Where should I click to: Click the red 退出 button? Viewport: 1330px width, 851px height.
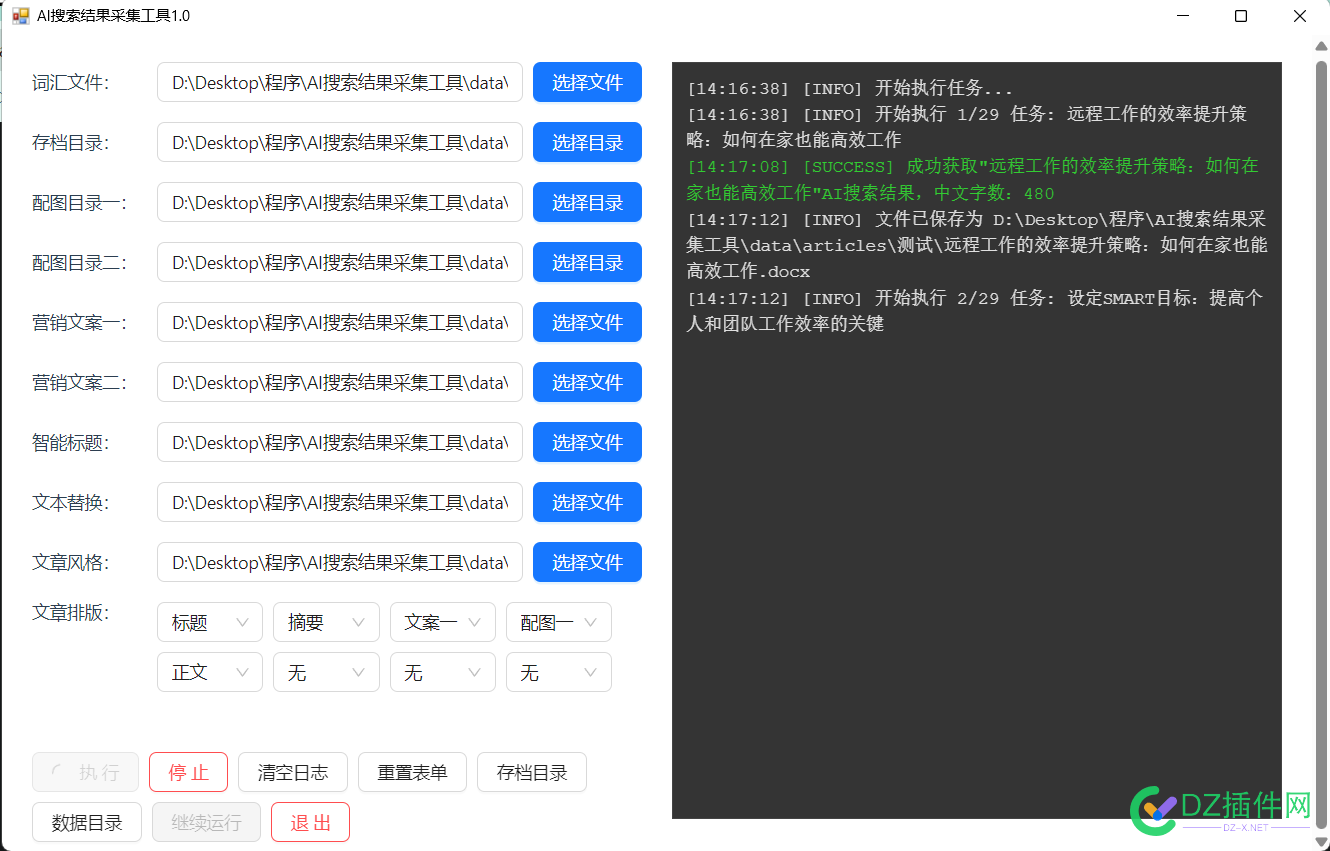[310, 822]
